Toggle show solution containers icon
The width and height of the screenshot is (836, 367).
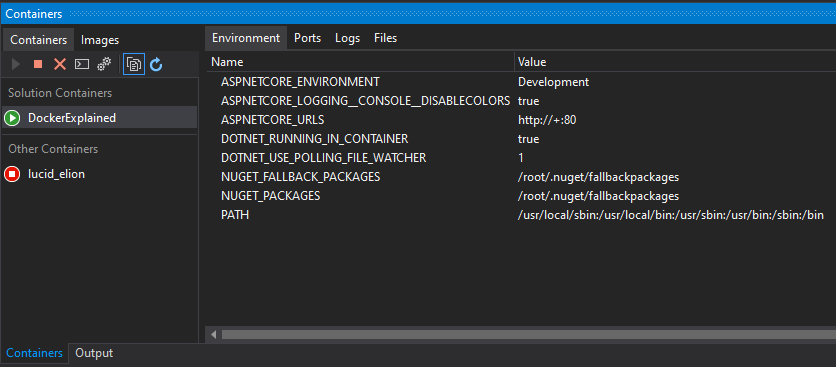(134, 65)
